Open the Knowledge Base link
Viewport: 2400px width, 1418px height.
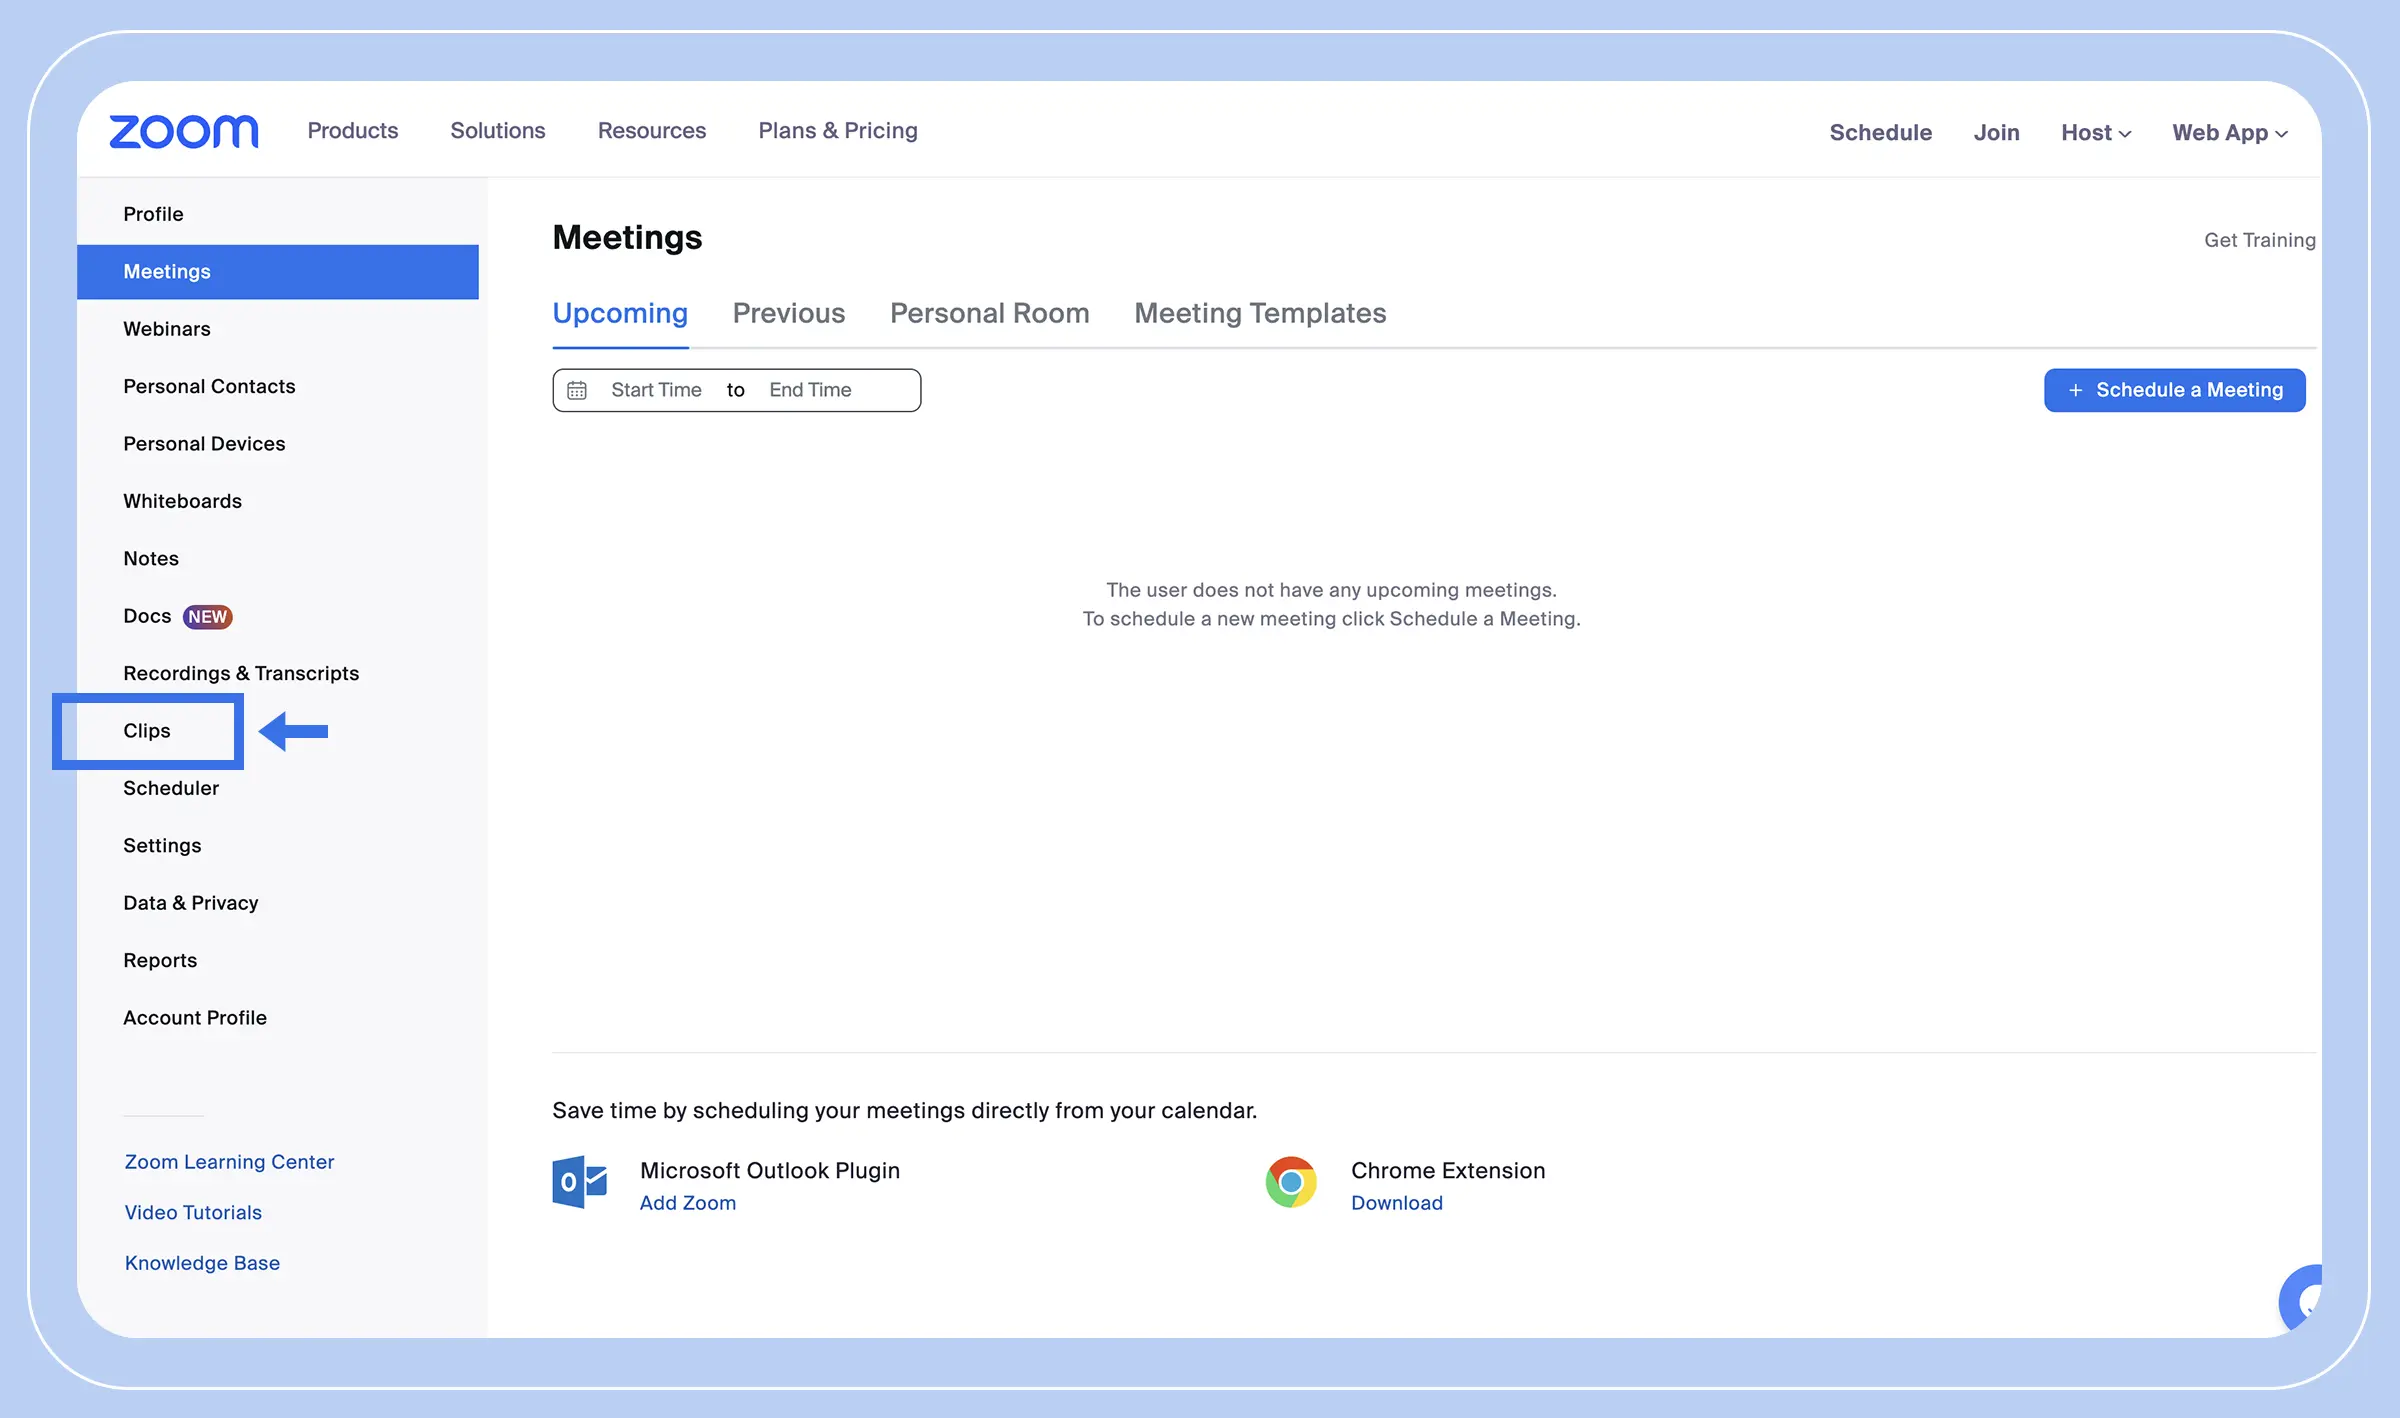pos(202,1263)
